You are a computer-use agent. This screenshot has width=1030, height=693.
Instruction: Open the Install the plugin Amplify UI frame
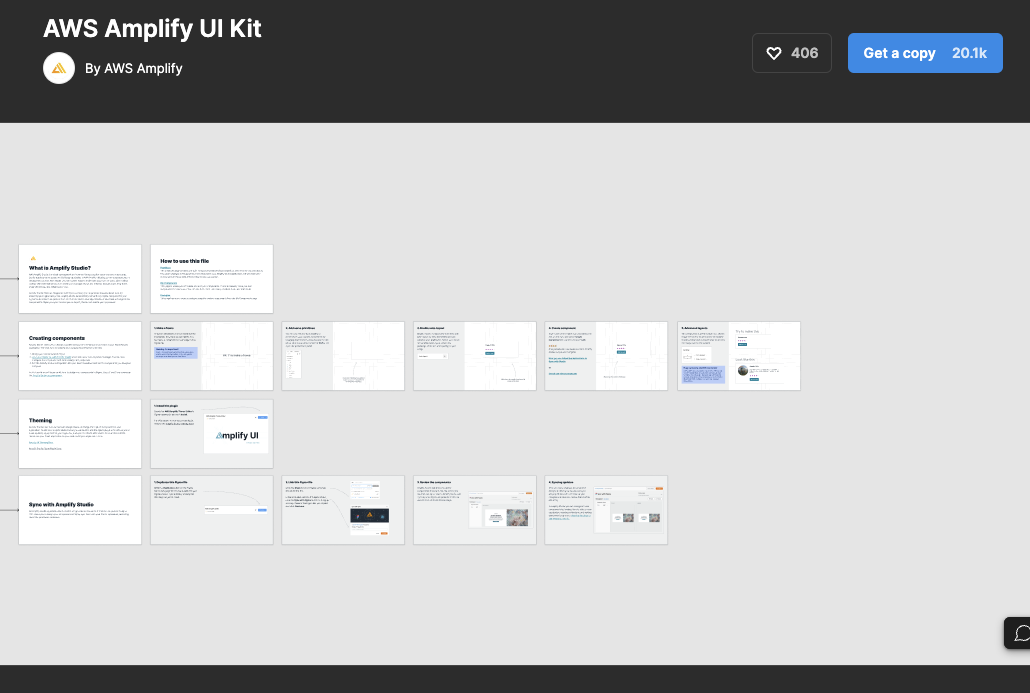click(212, 434)
